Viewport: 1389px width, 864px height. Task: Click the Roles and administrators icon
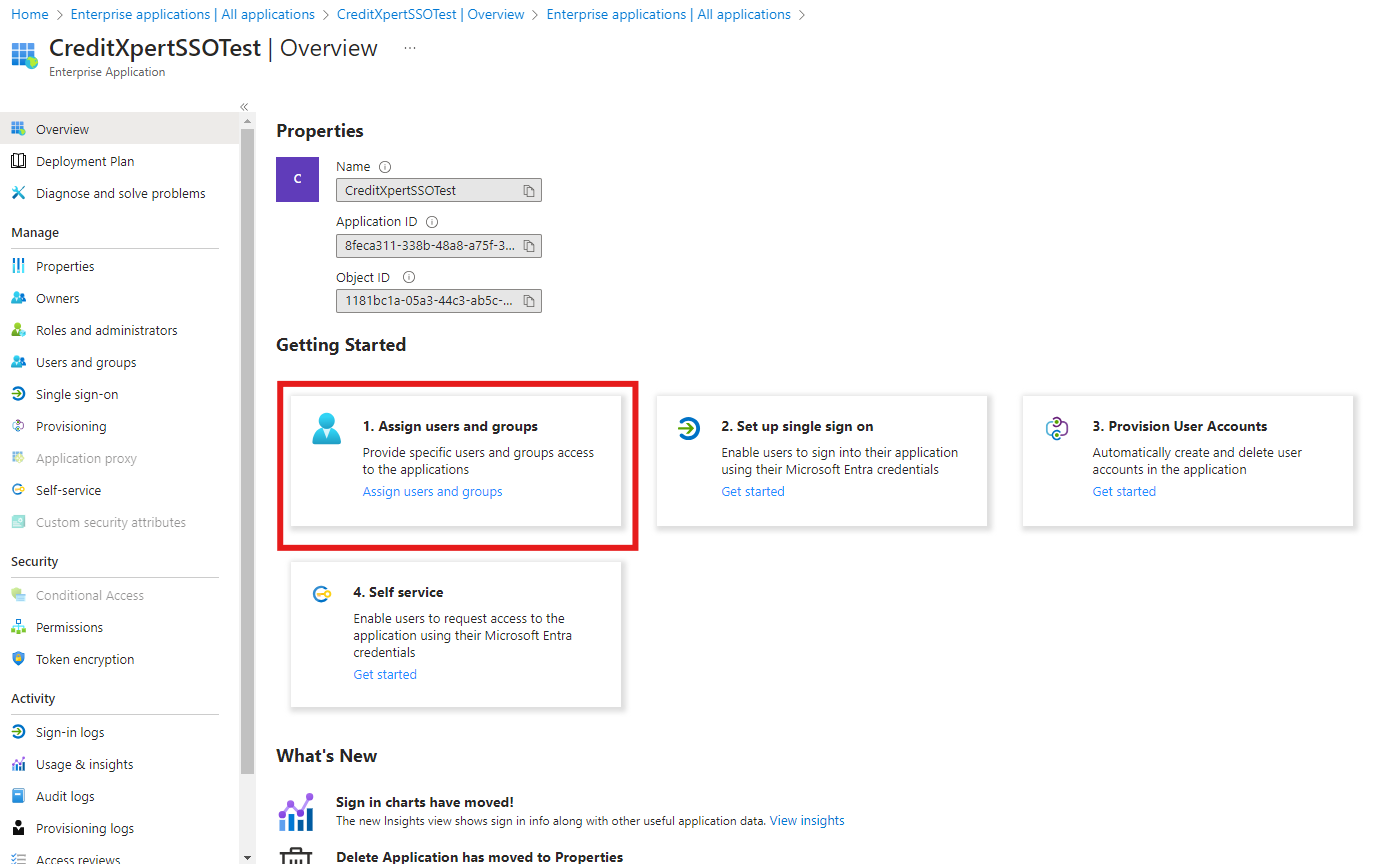pyautogui.click(x=18, y=330)
